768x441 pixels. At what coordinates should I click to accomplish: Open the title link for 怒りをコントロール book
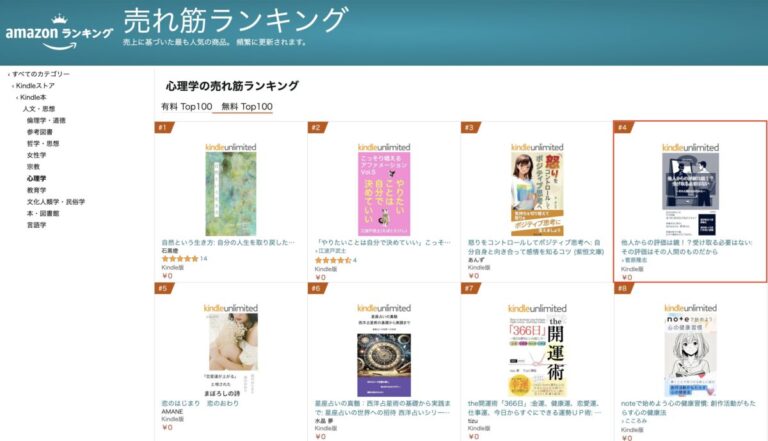tap(536, 247)
